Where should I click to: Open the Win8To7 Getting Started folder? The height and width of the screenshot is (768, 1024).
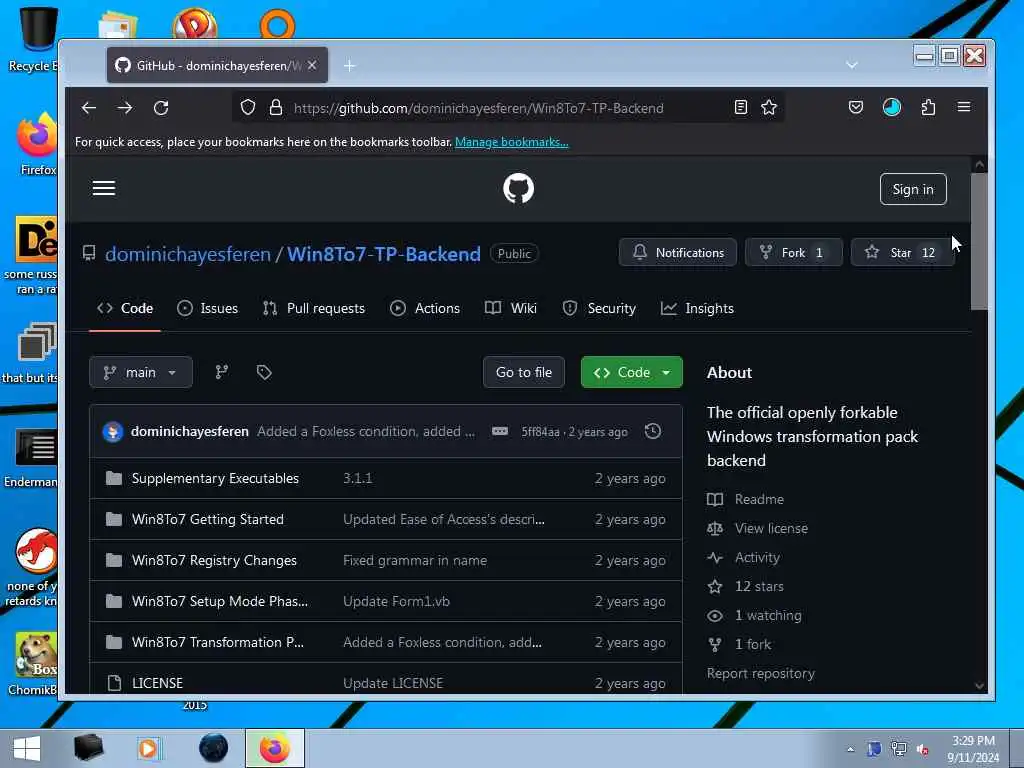pos(208,519)
